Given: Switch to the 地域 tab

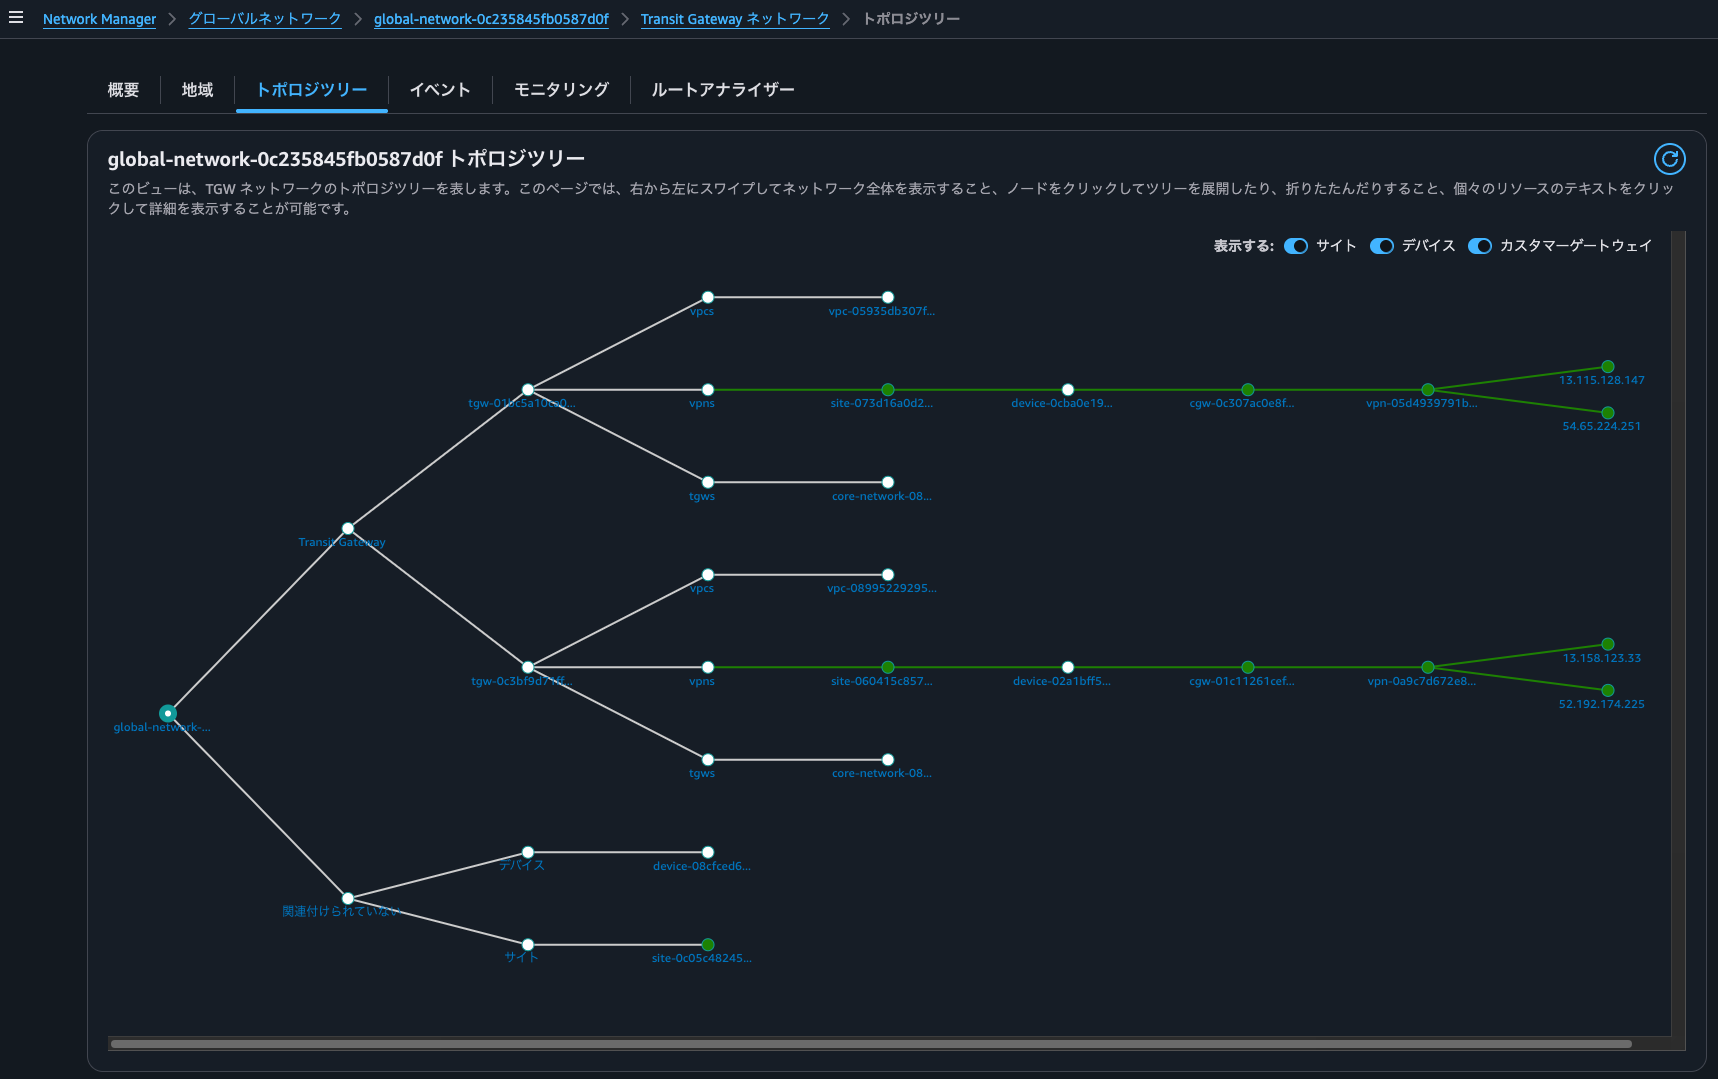Looking at the screenshot, I should click(197, 90).
